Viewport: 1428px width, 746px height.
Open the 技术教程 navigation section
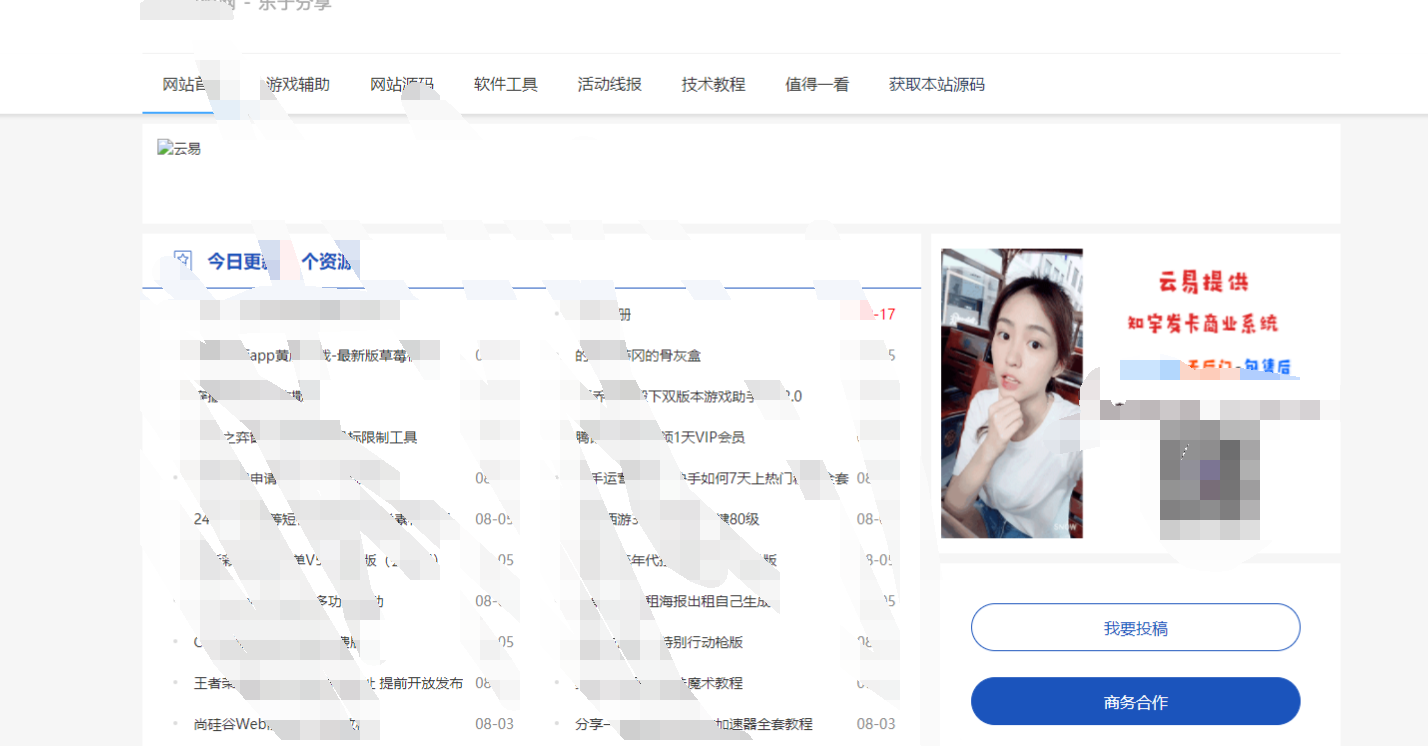coord(712,85)
